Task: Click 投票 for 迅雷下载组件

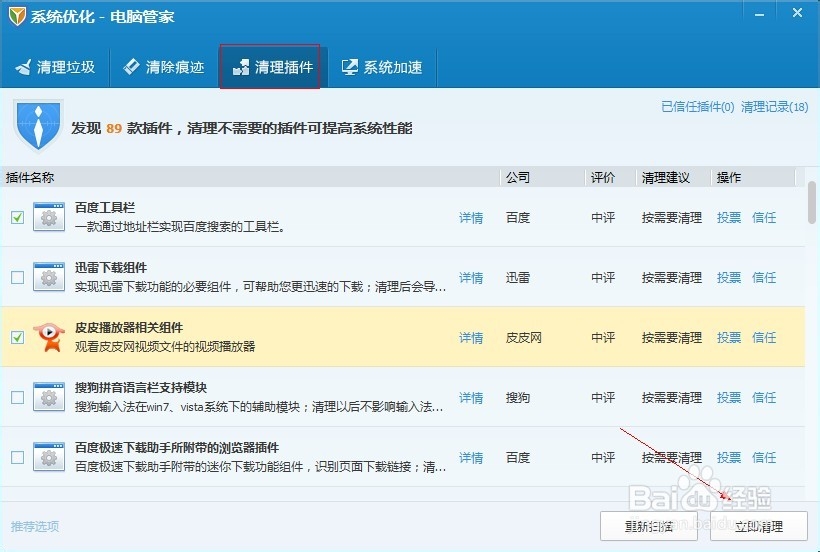Action: tap(728, 278)
